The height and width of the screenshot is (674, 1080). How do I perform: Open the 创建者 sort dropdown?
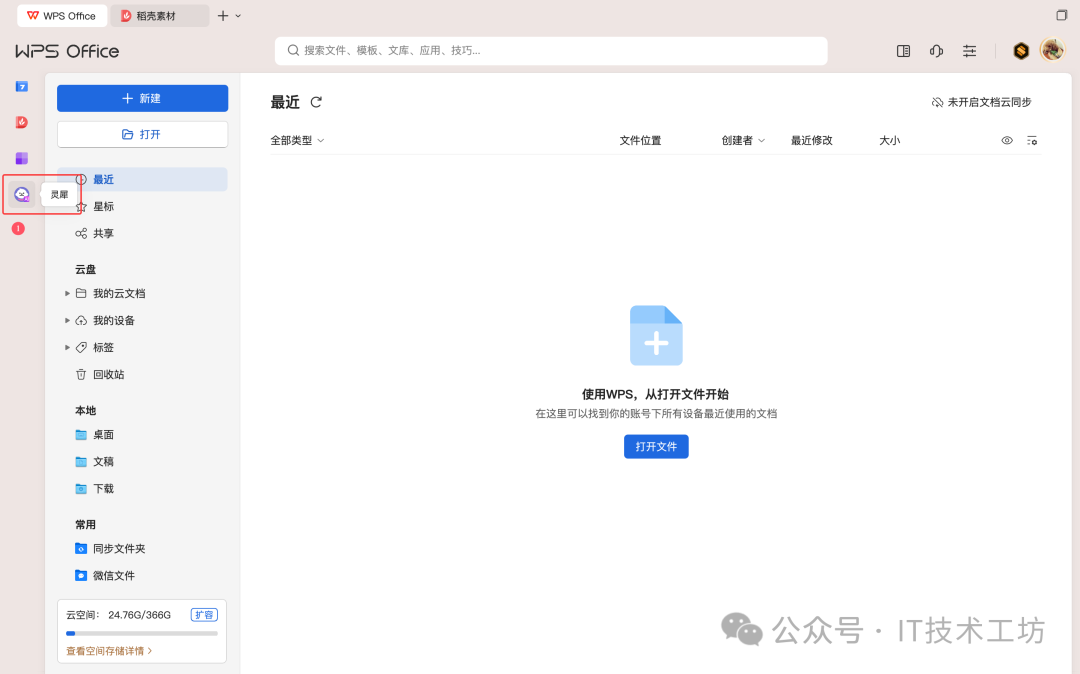point(743,140)
